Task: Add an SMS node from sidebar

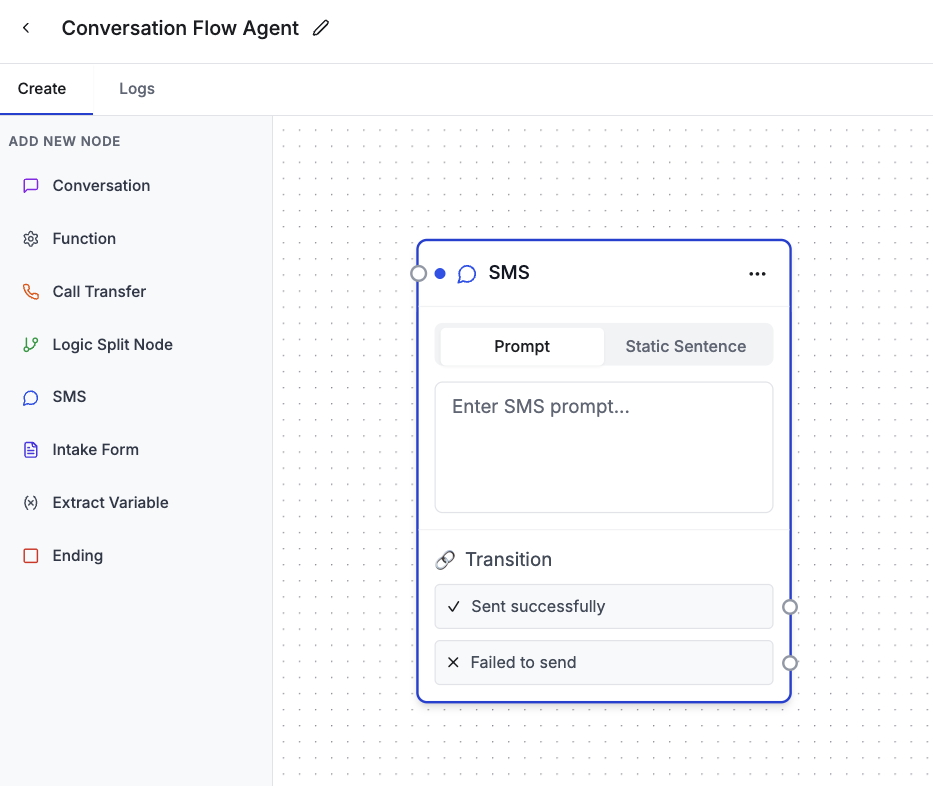Action: [69, 397]
